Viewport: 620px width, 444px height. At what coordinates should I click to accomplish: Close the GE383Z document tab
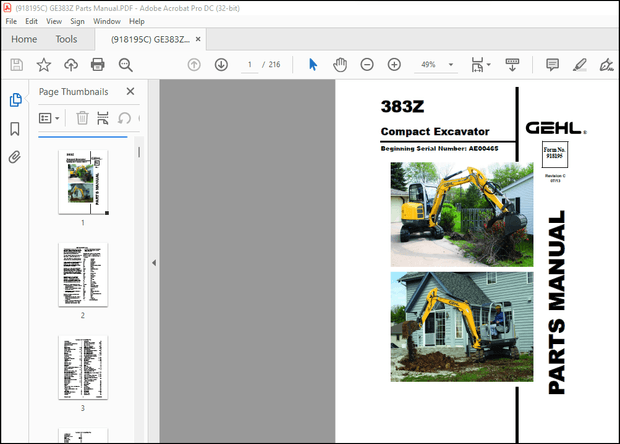click(198, 39)
